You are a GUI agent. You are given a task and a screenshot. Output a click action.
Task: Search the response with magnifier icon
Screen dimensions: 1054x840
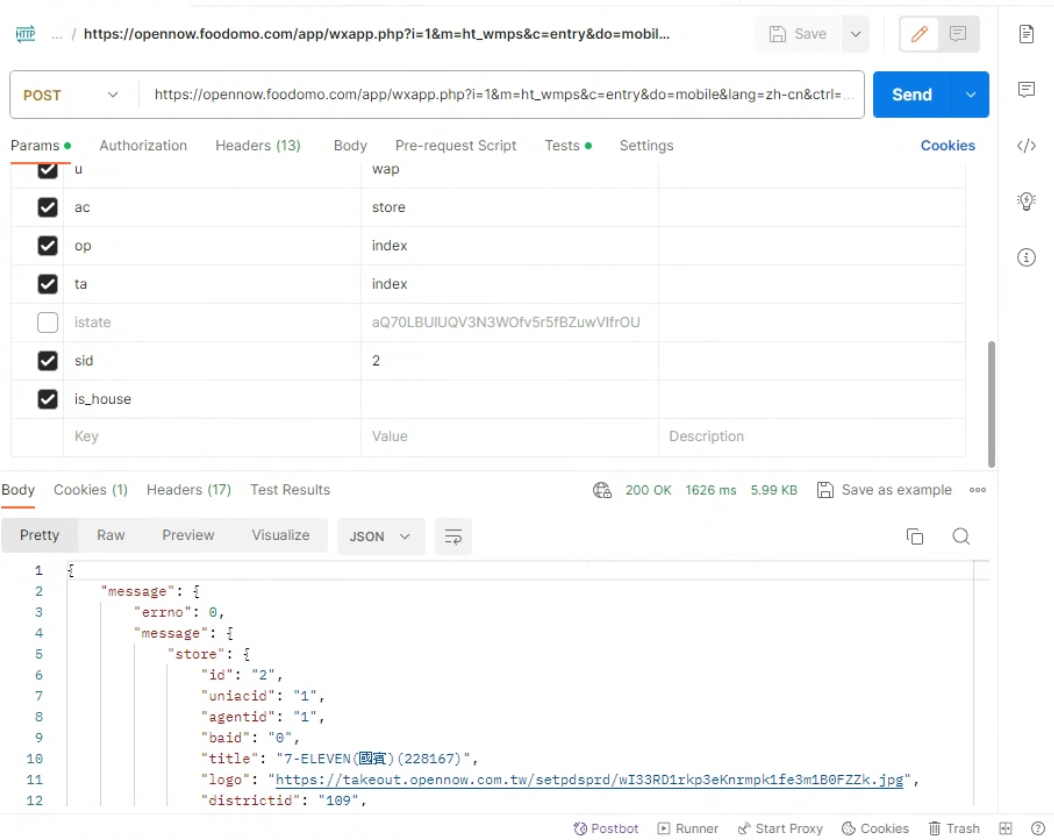pyautogui.click(x=961, y=537)
